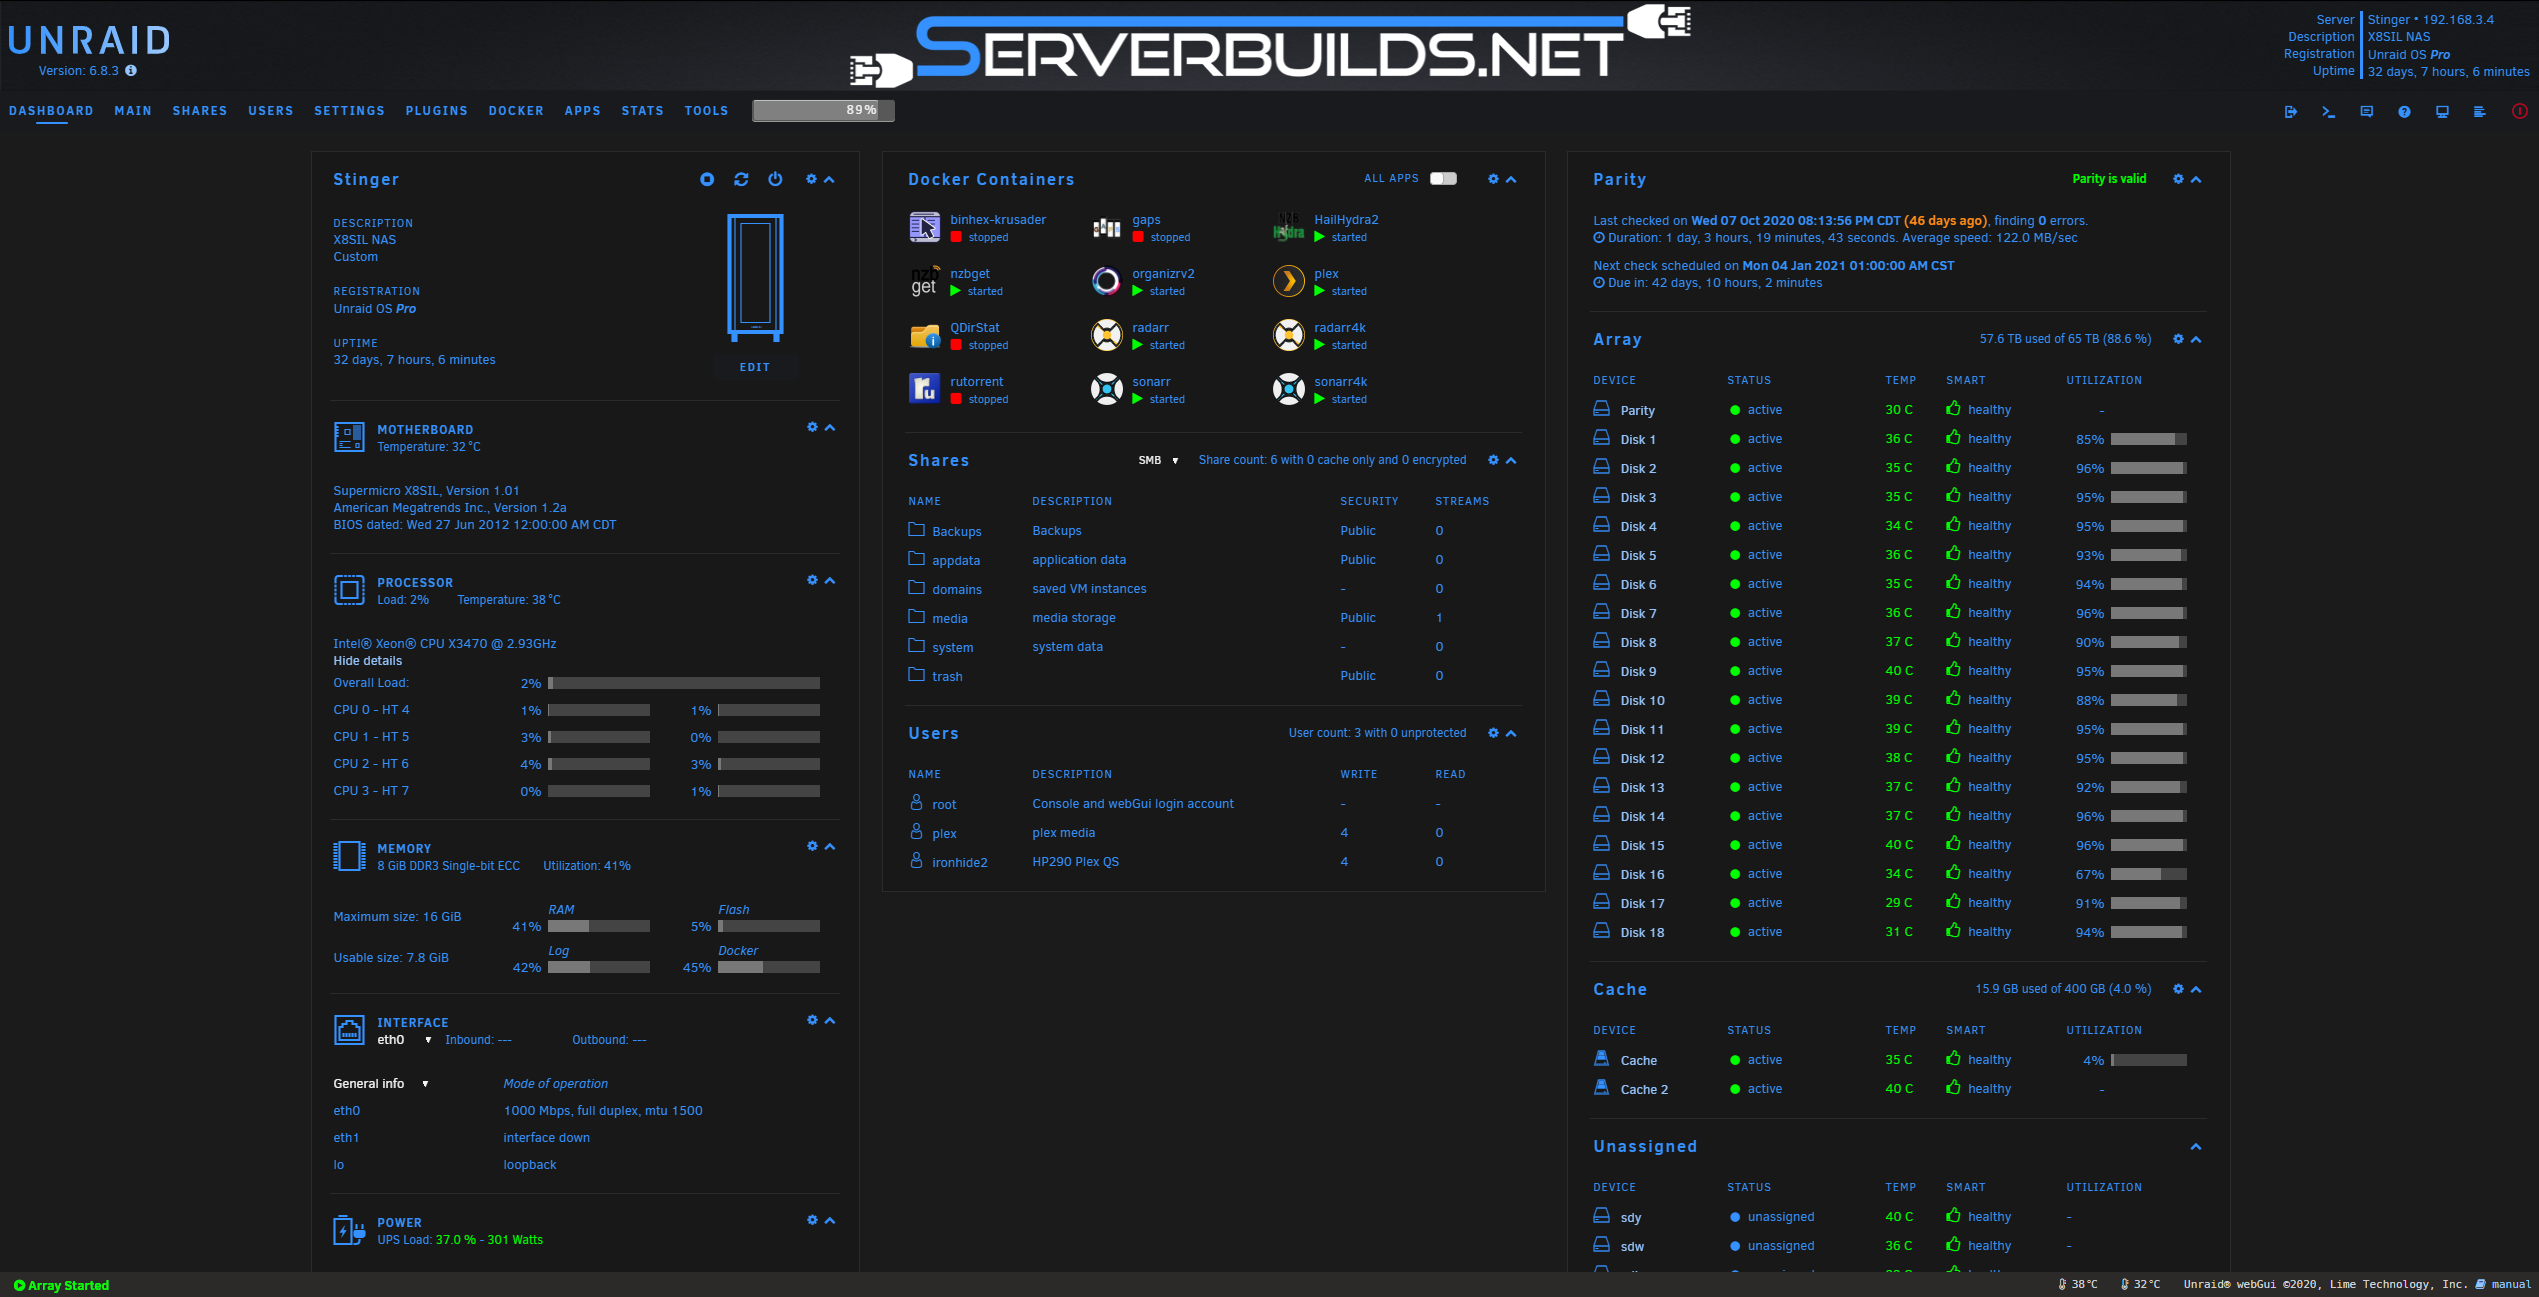Viewport: 2539px width, 1297px height.
Task: Open the DOCKER menu tab
Action: coord(516,111)
